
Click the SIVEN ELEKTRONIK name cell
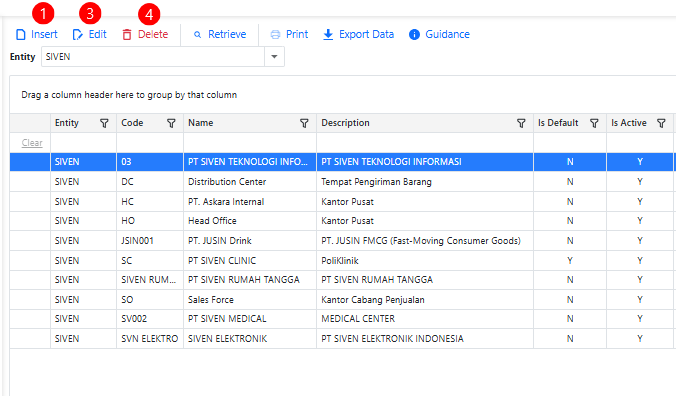tap(250, 339)
